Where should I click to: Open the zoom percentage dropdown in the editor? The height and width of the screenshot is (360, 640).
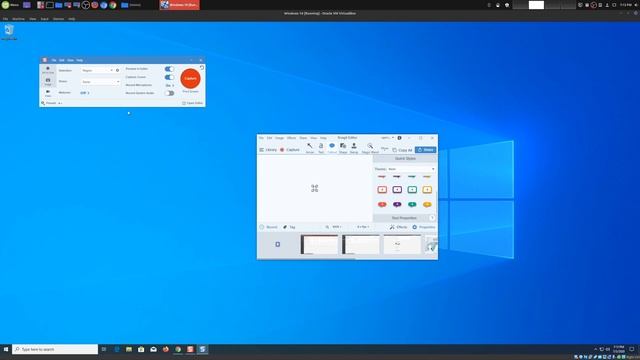[337, 227]
